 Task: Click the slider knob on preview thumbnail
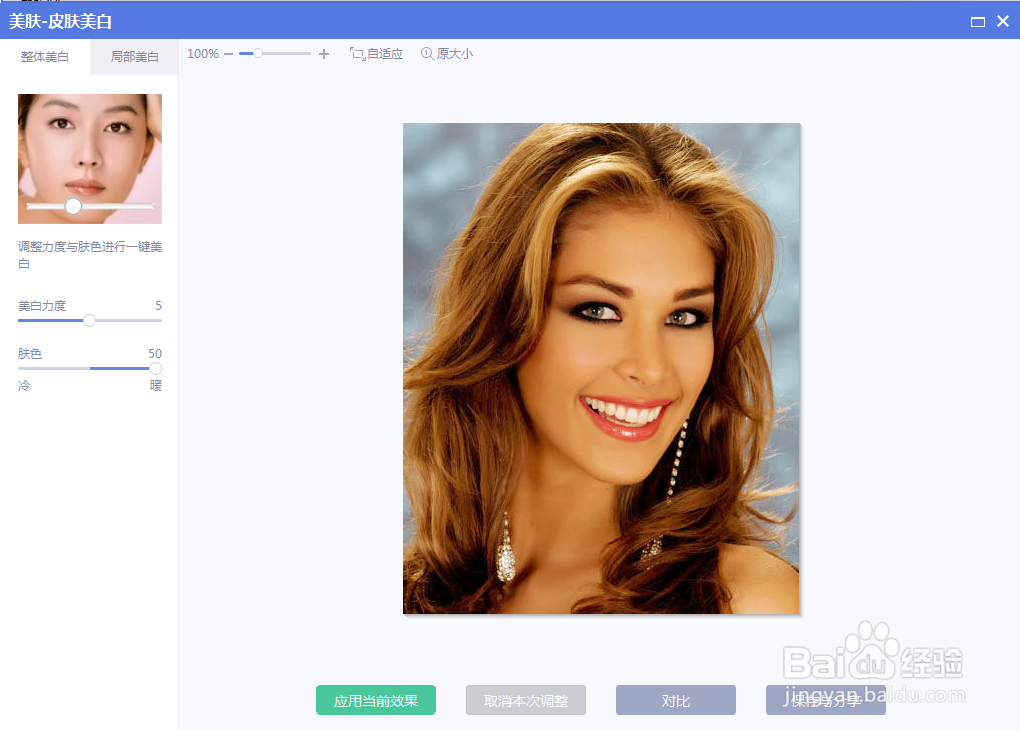(74, 206)
